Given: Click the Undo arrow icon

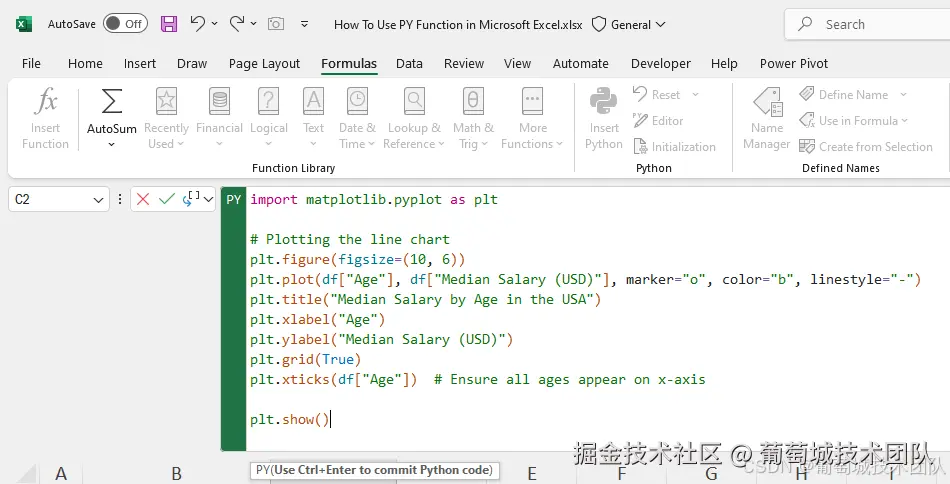Looking at the screenshot, I should [197, 24].
